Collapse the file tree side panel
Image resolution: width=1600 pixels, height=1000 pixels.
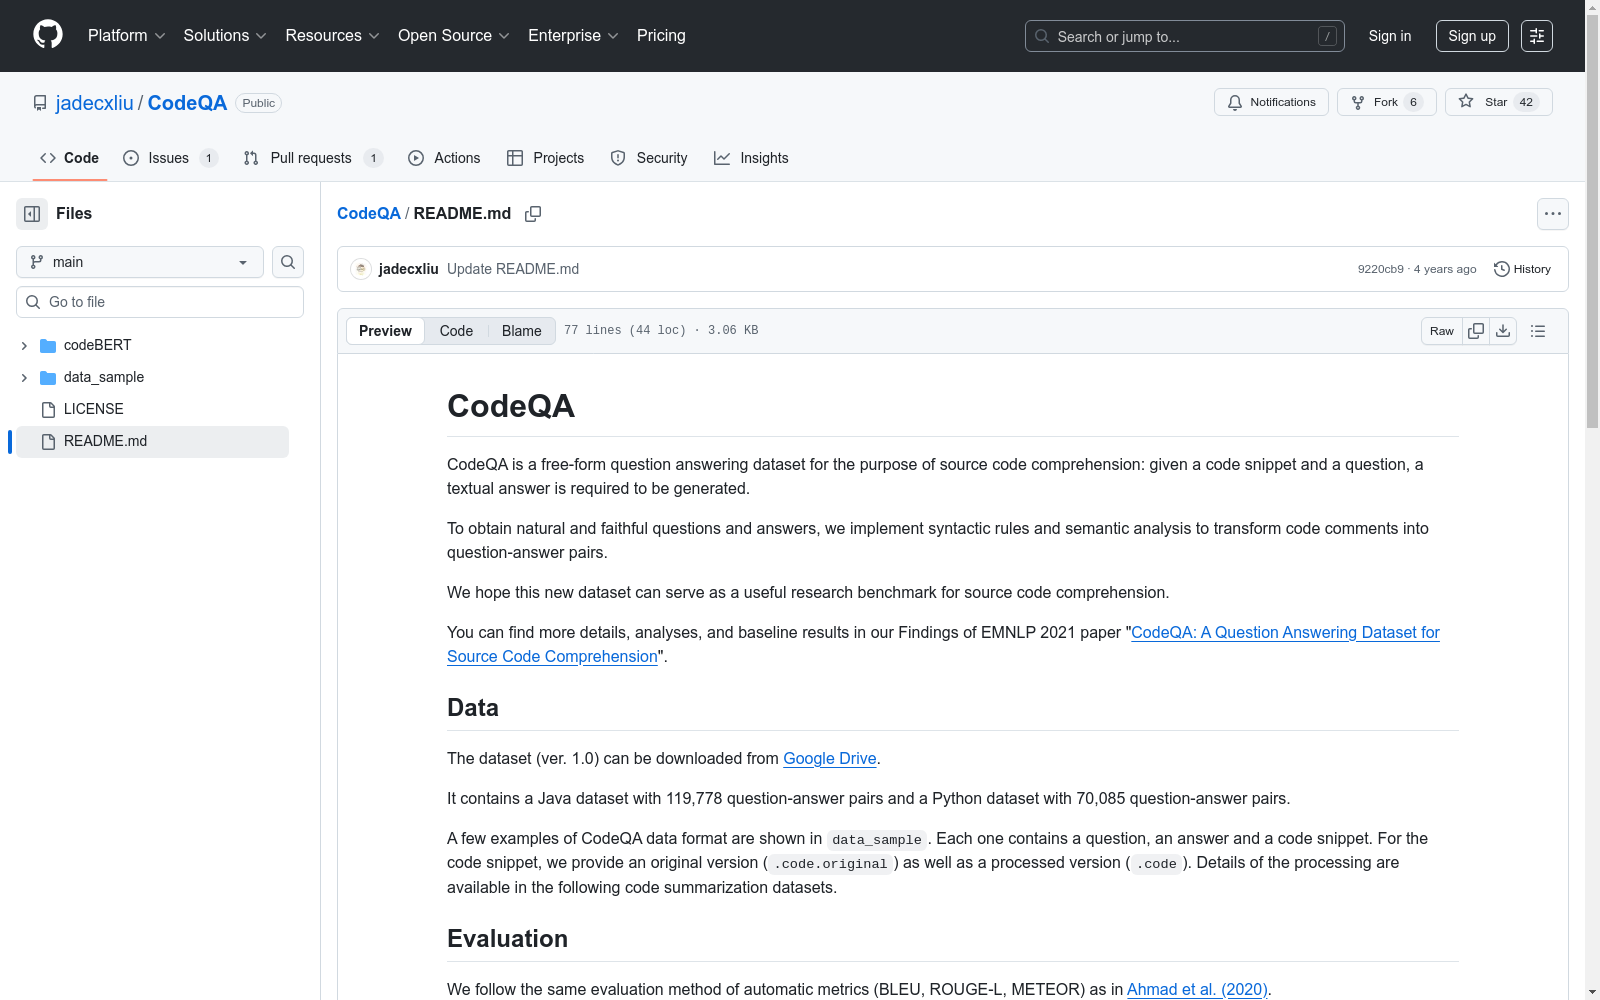click(x=32, y=214)
